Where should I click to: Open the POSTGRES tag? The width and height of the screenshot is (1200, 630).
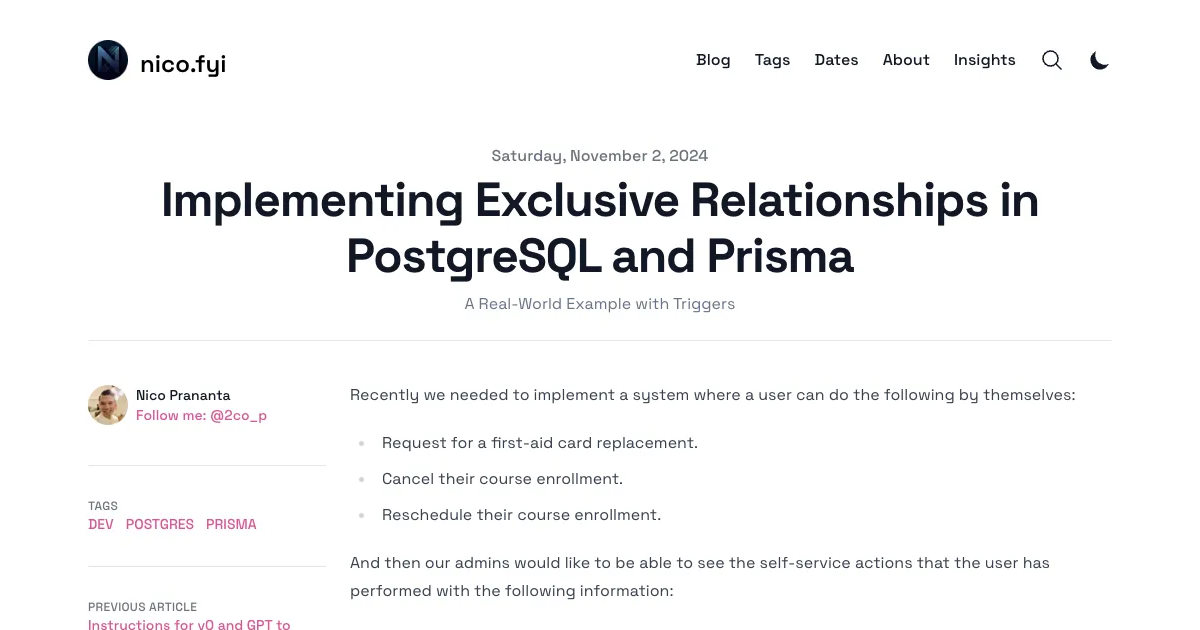tap(160, 524)
